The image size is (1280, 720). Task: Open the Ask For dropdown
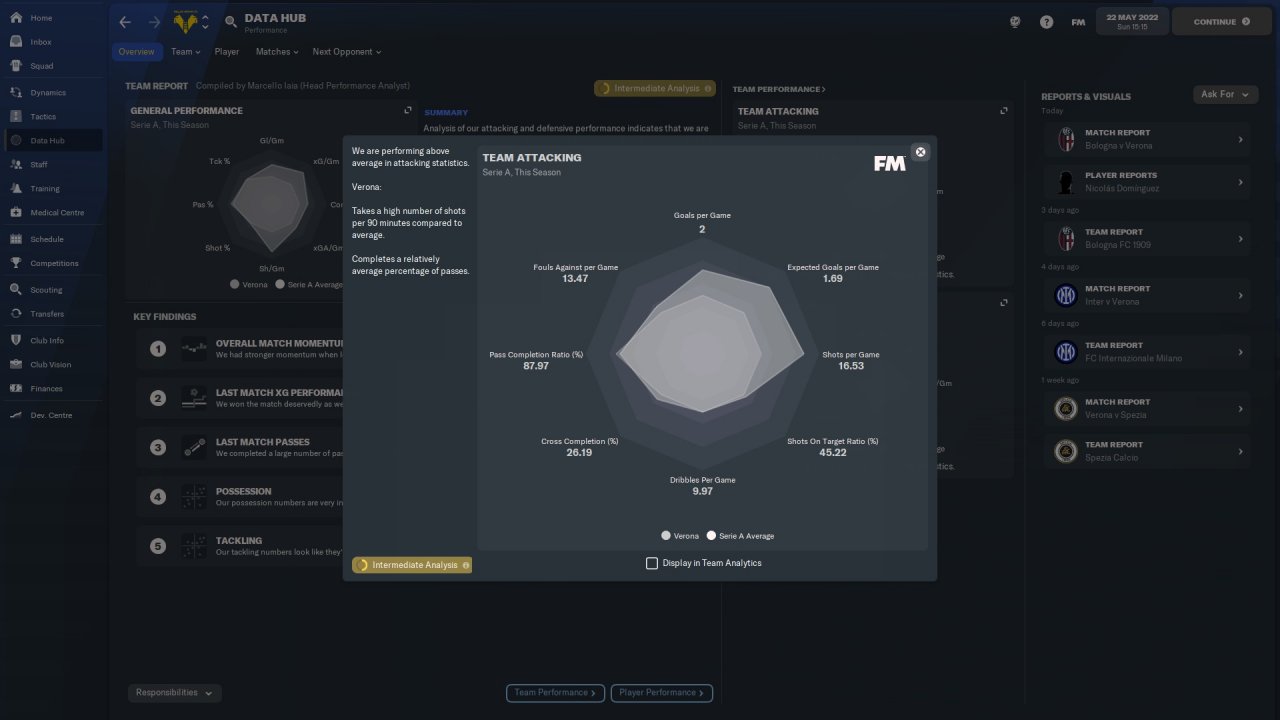[1225, 94]
